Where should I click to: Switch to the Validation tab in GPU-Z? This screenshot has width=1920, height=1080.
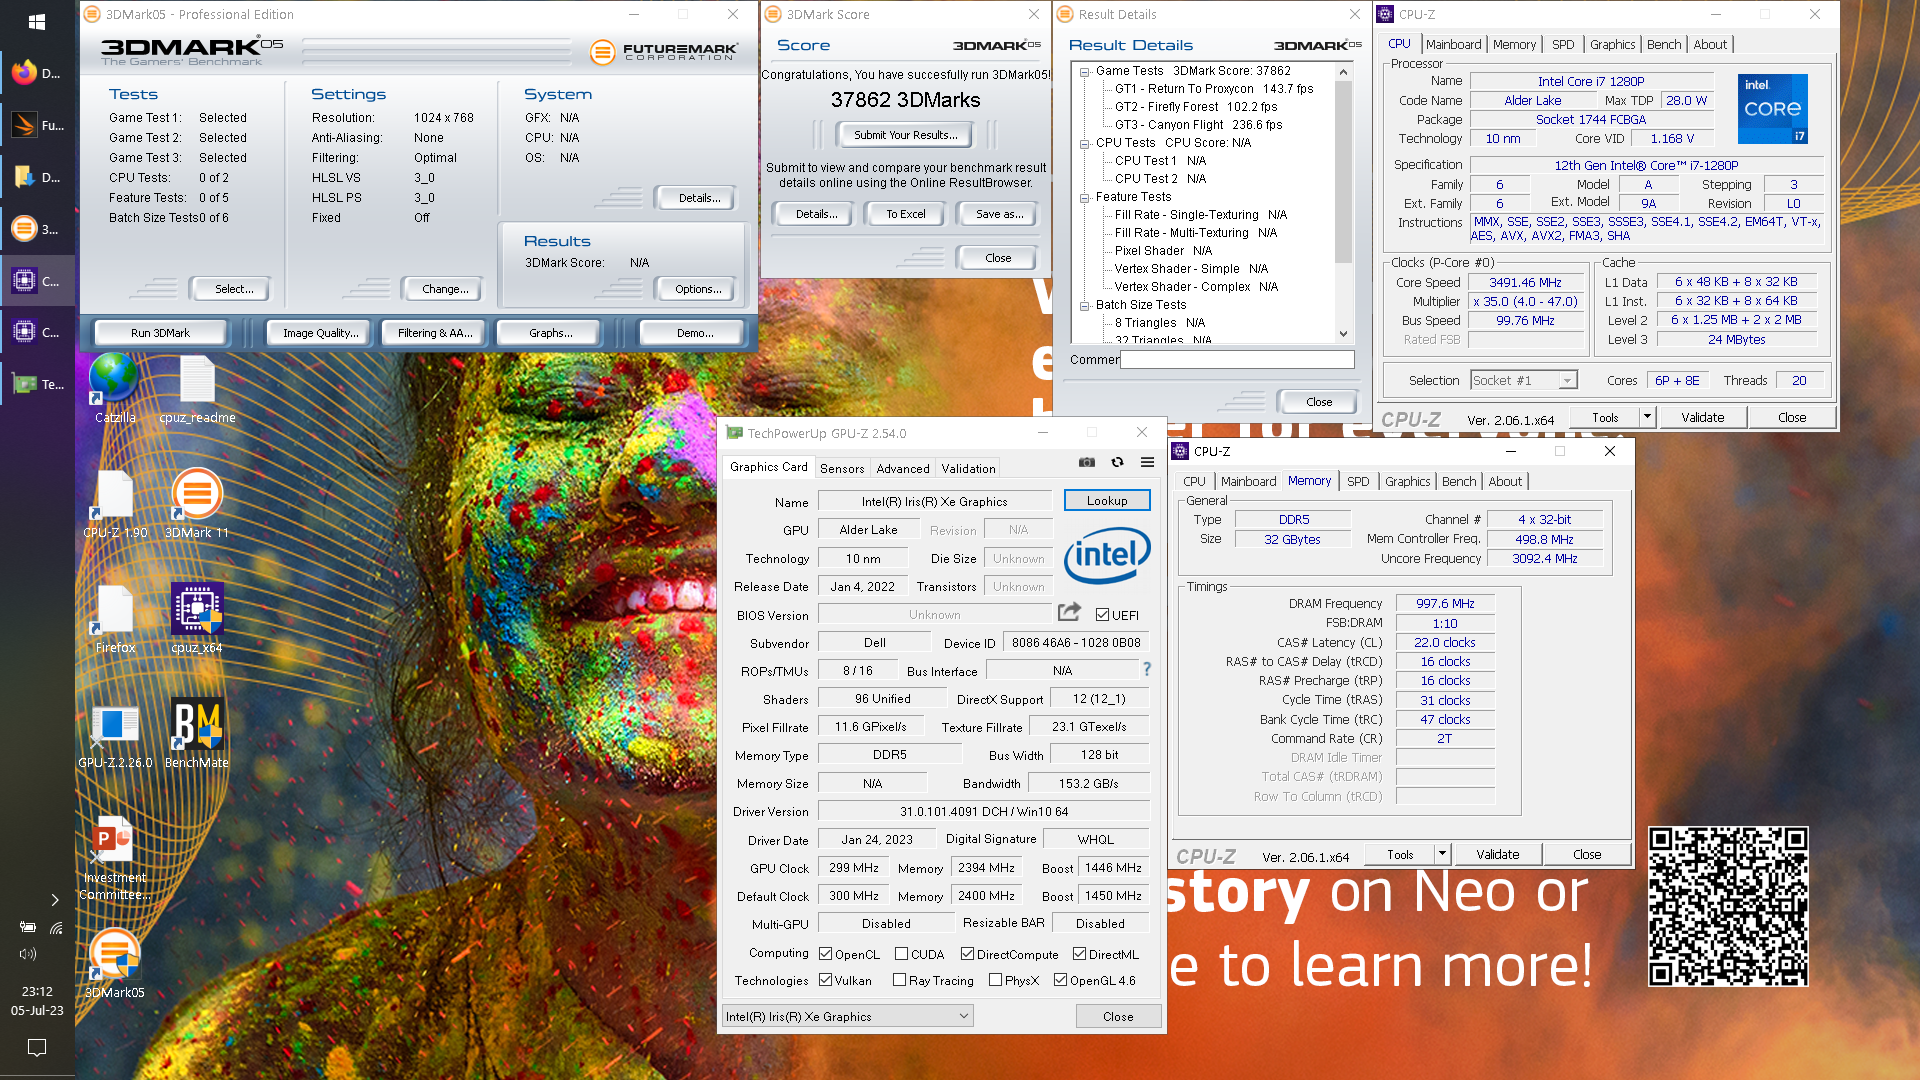point(968,468)
